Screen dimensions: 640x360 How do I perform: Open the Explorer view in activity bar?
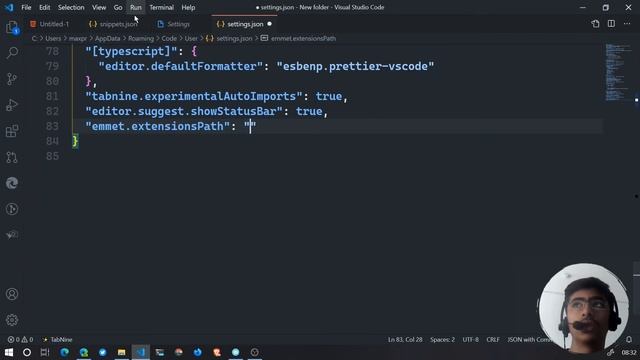click(x=12, y=27)
